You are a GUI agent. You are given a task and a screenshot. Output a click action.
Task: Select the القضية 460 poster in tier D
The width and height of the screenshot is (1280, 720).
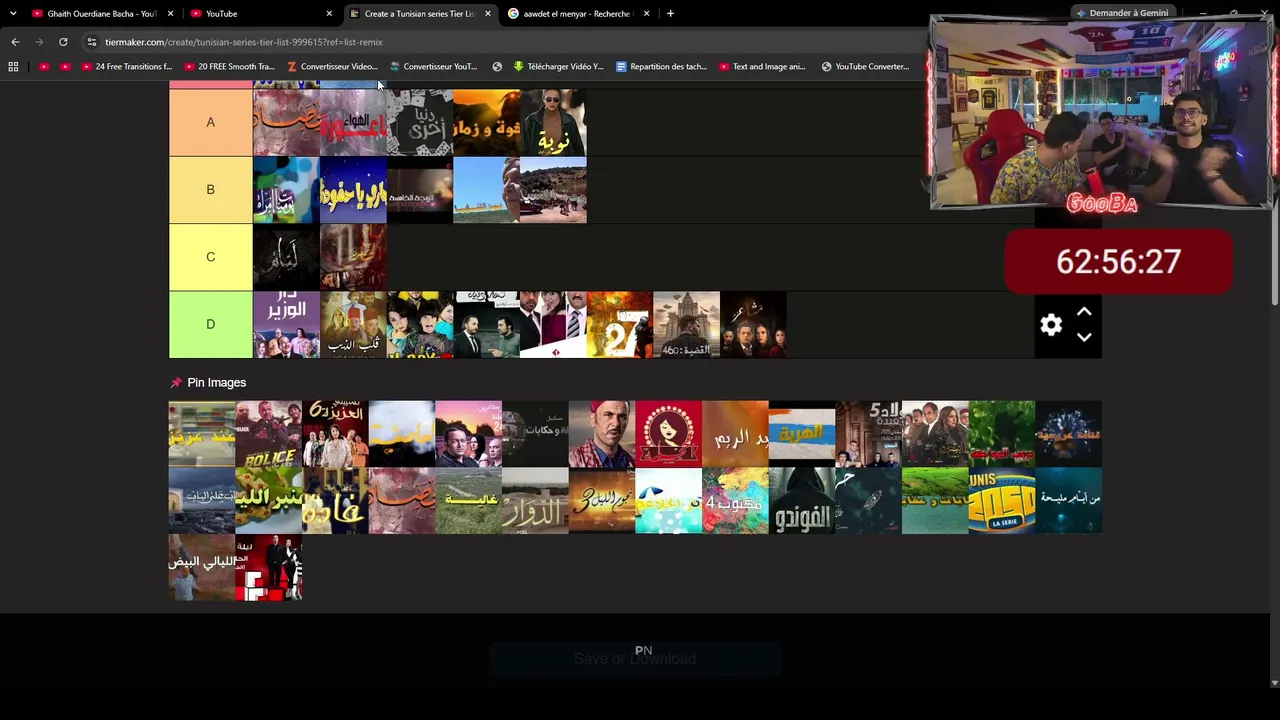(686, 325)
